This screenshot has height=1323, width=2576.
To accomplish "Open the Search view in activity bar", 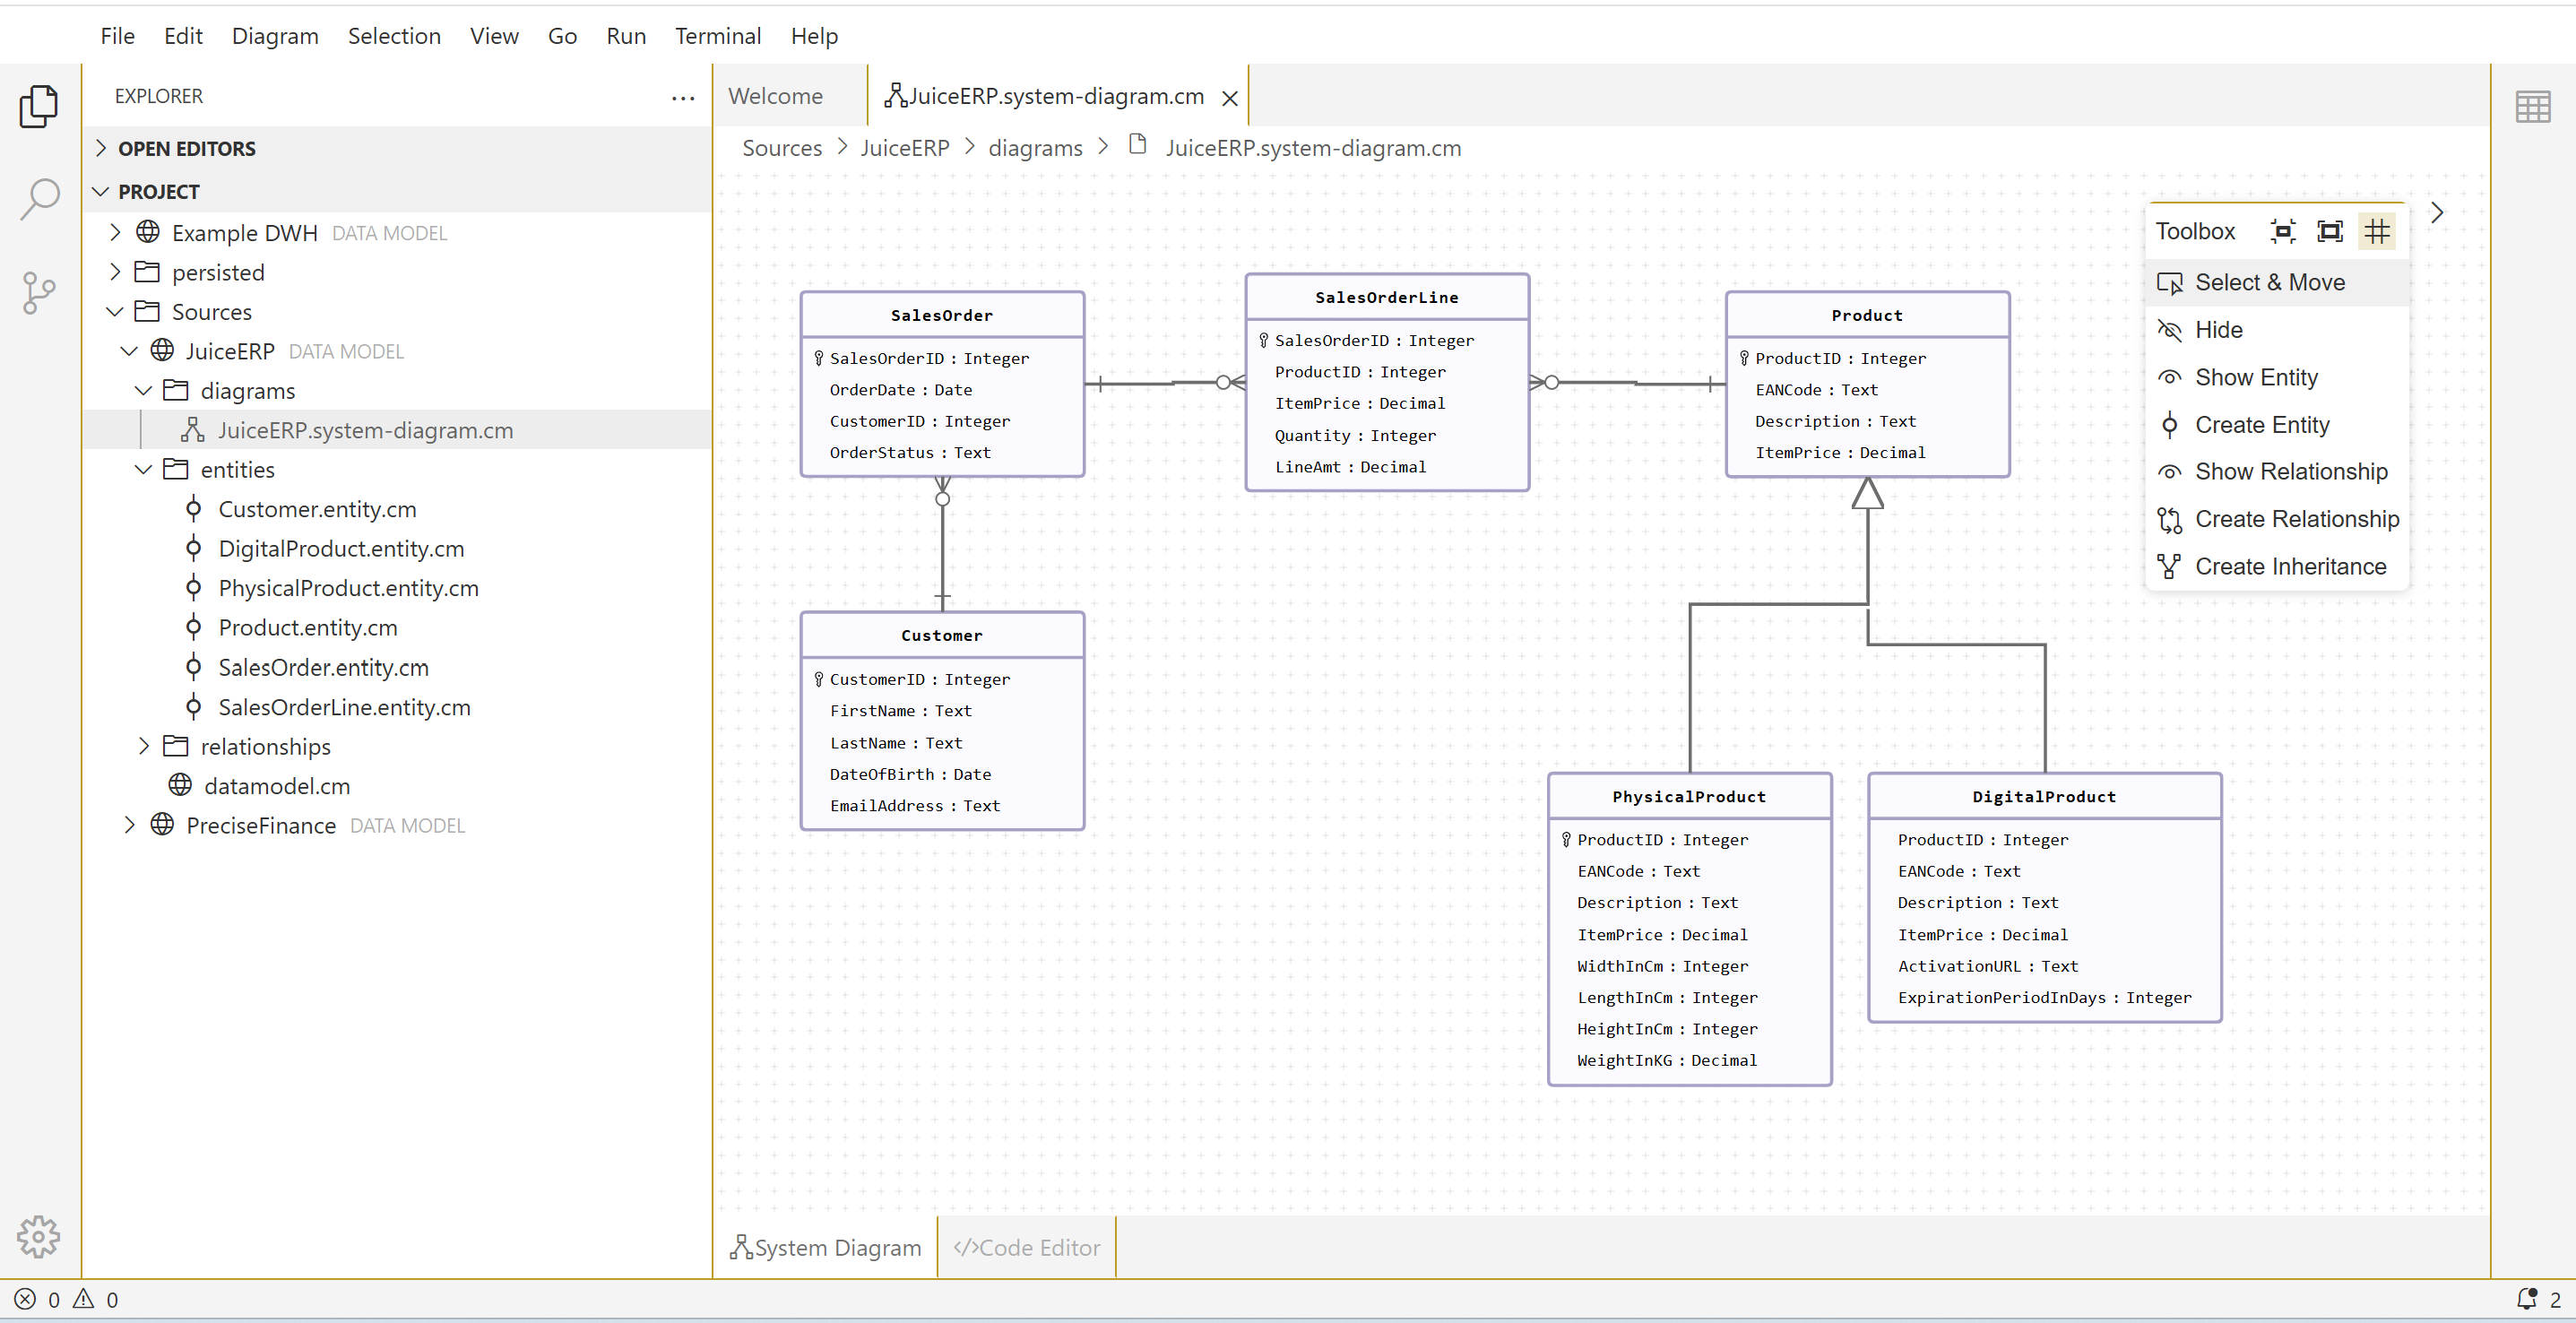I will 39,199.
